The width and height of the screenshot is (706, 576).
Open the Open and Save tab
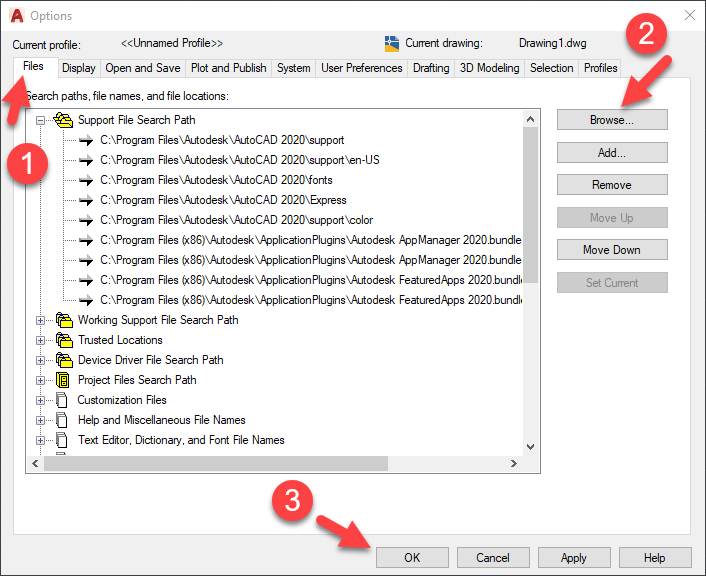(x=143, y=68)
